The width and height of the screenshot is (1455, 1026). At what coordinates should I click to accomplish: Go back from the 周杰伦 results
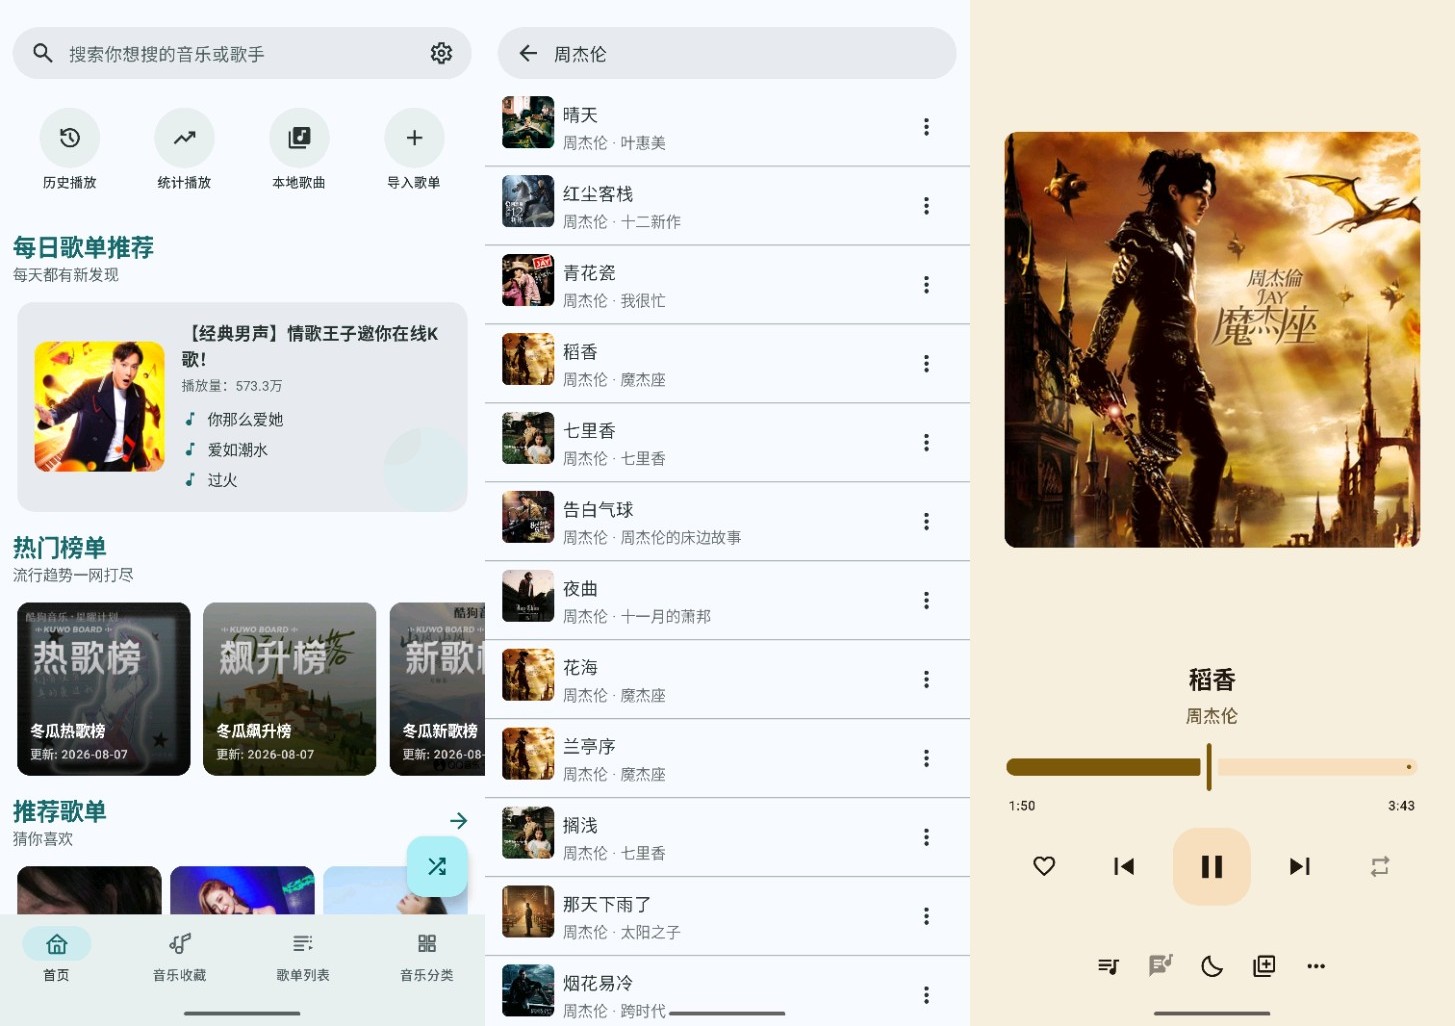pos(528,53)
